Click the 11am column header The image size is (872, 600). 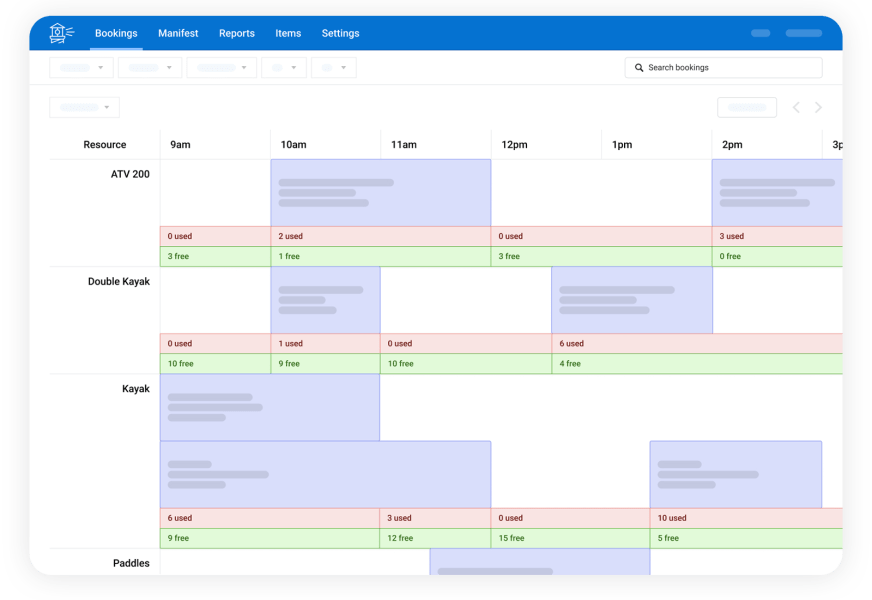(x=435, y=145)
